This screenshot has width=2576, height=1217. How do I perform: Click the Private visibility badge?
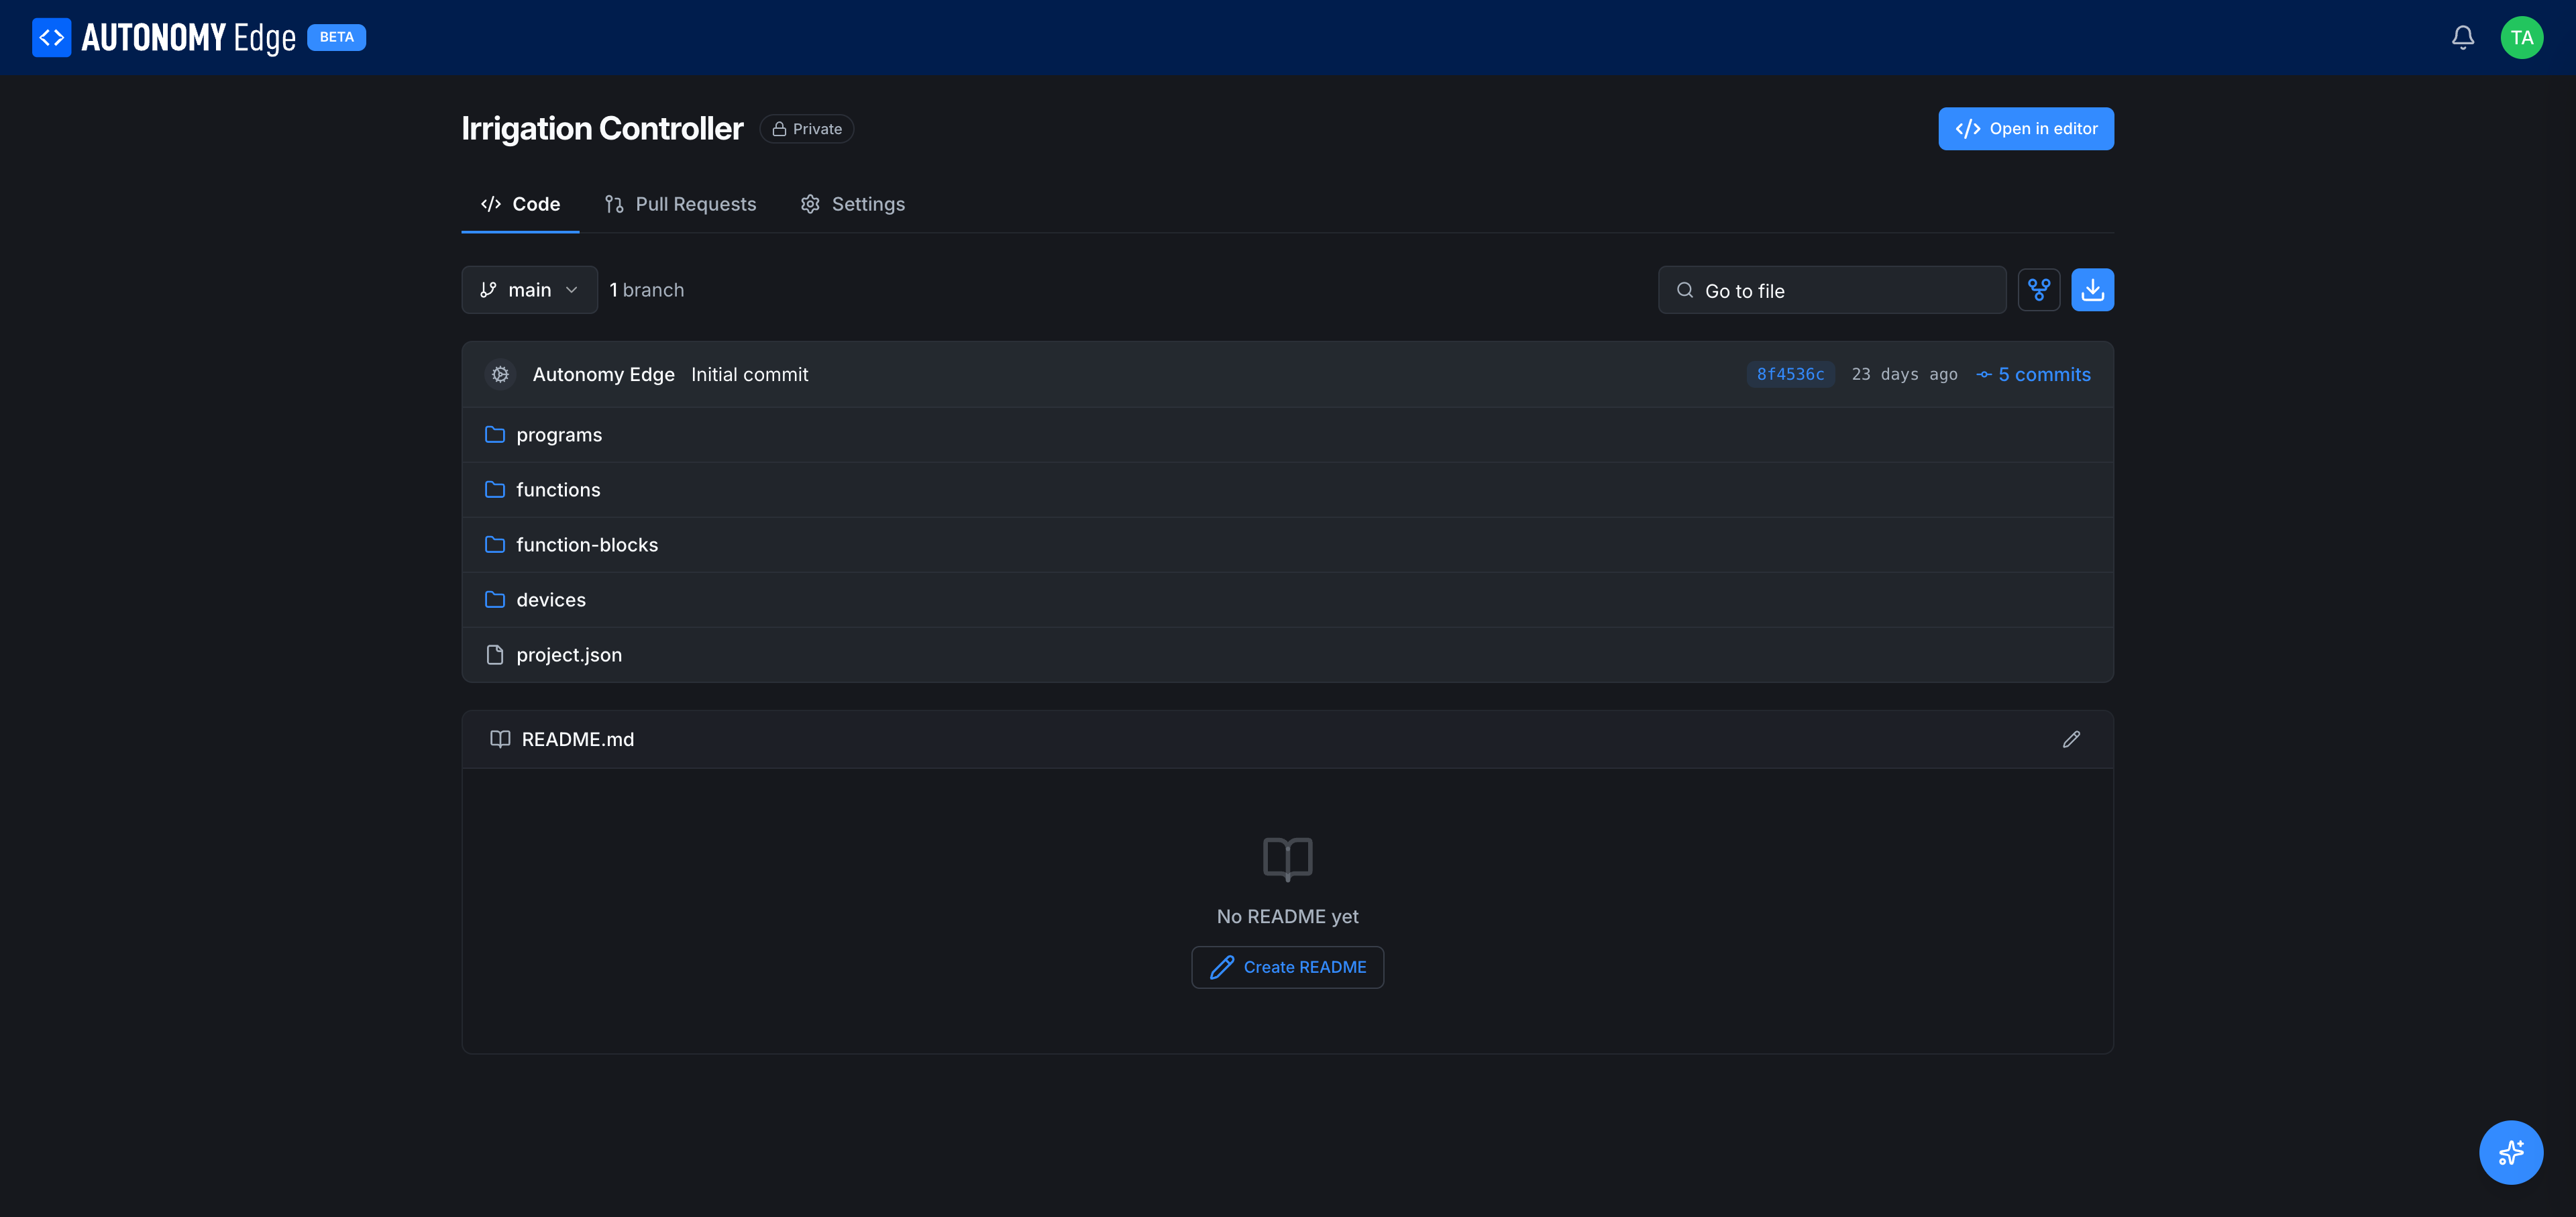[x=806, y=129]
